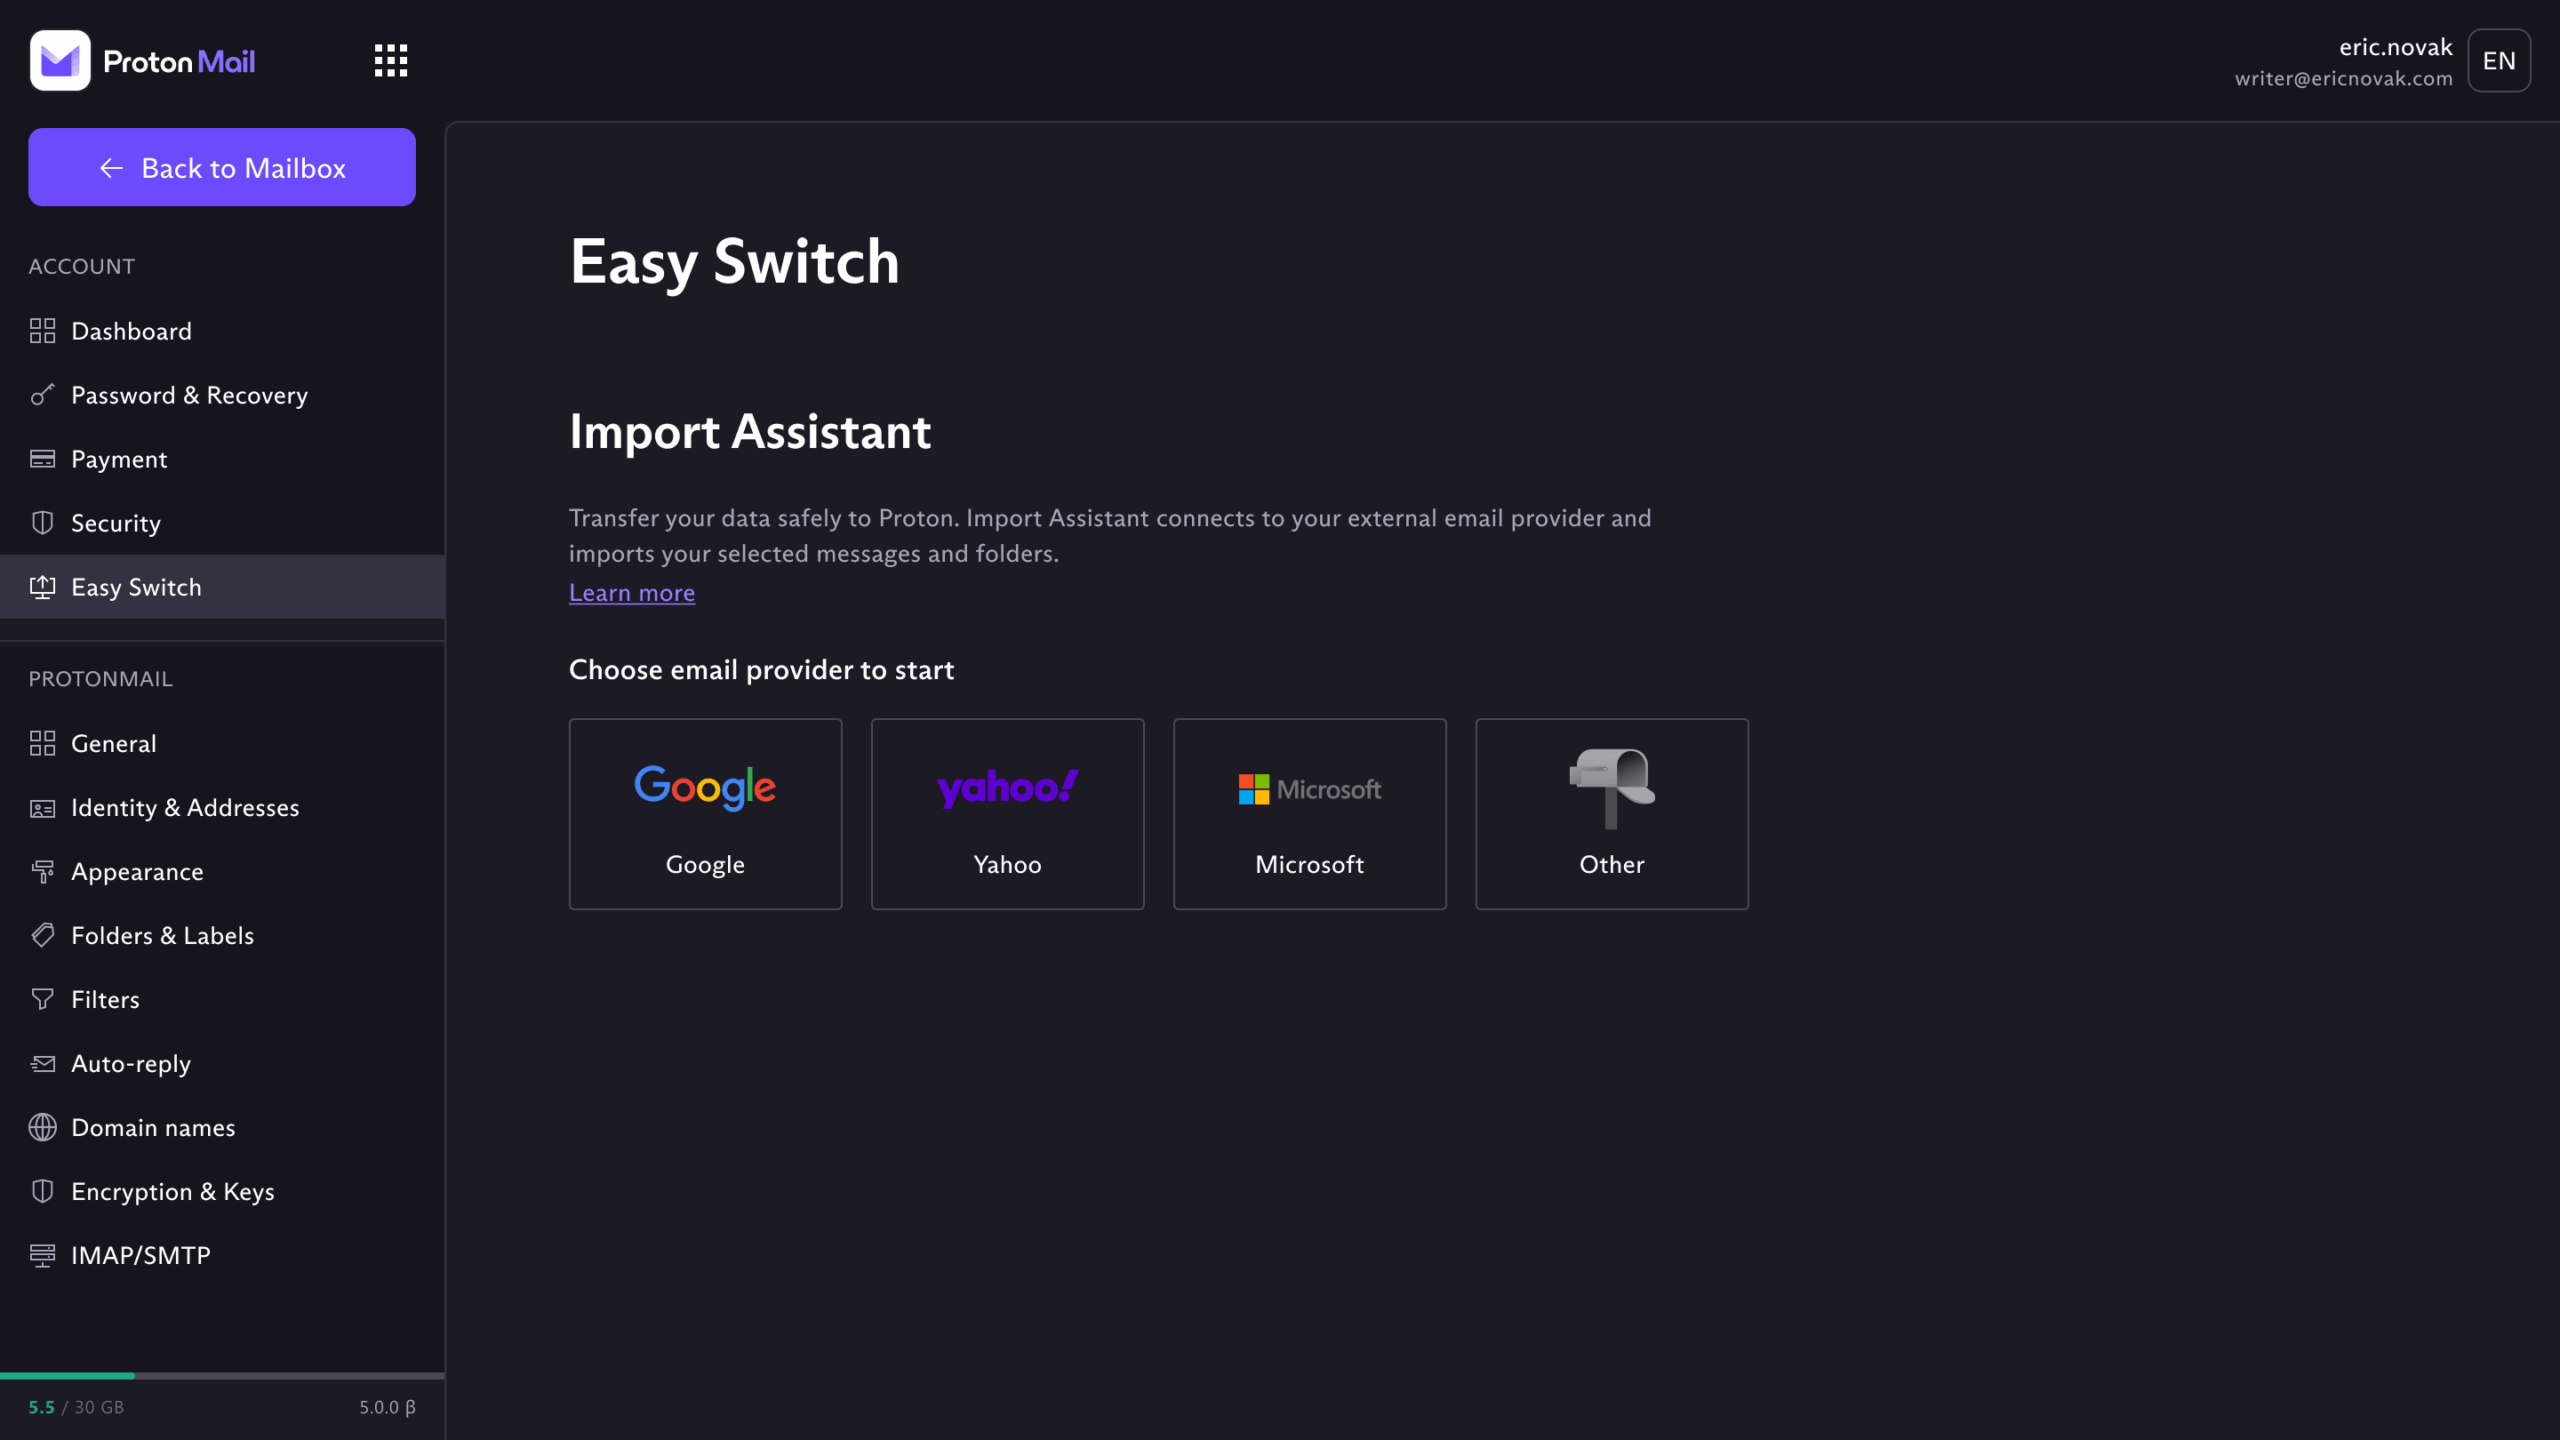Screen dimensions: 2560x1440
Task: Click the ACCOUNT section heading
Action: click(x=81, y=267)
